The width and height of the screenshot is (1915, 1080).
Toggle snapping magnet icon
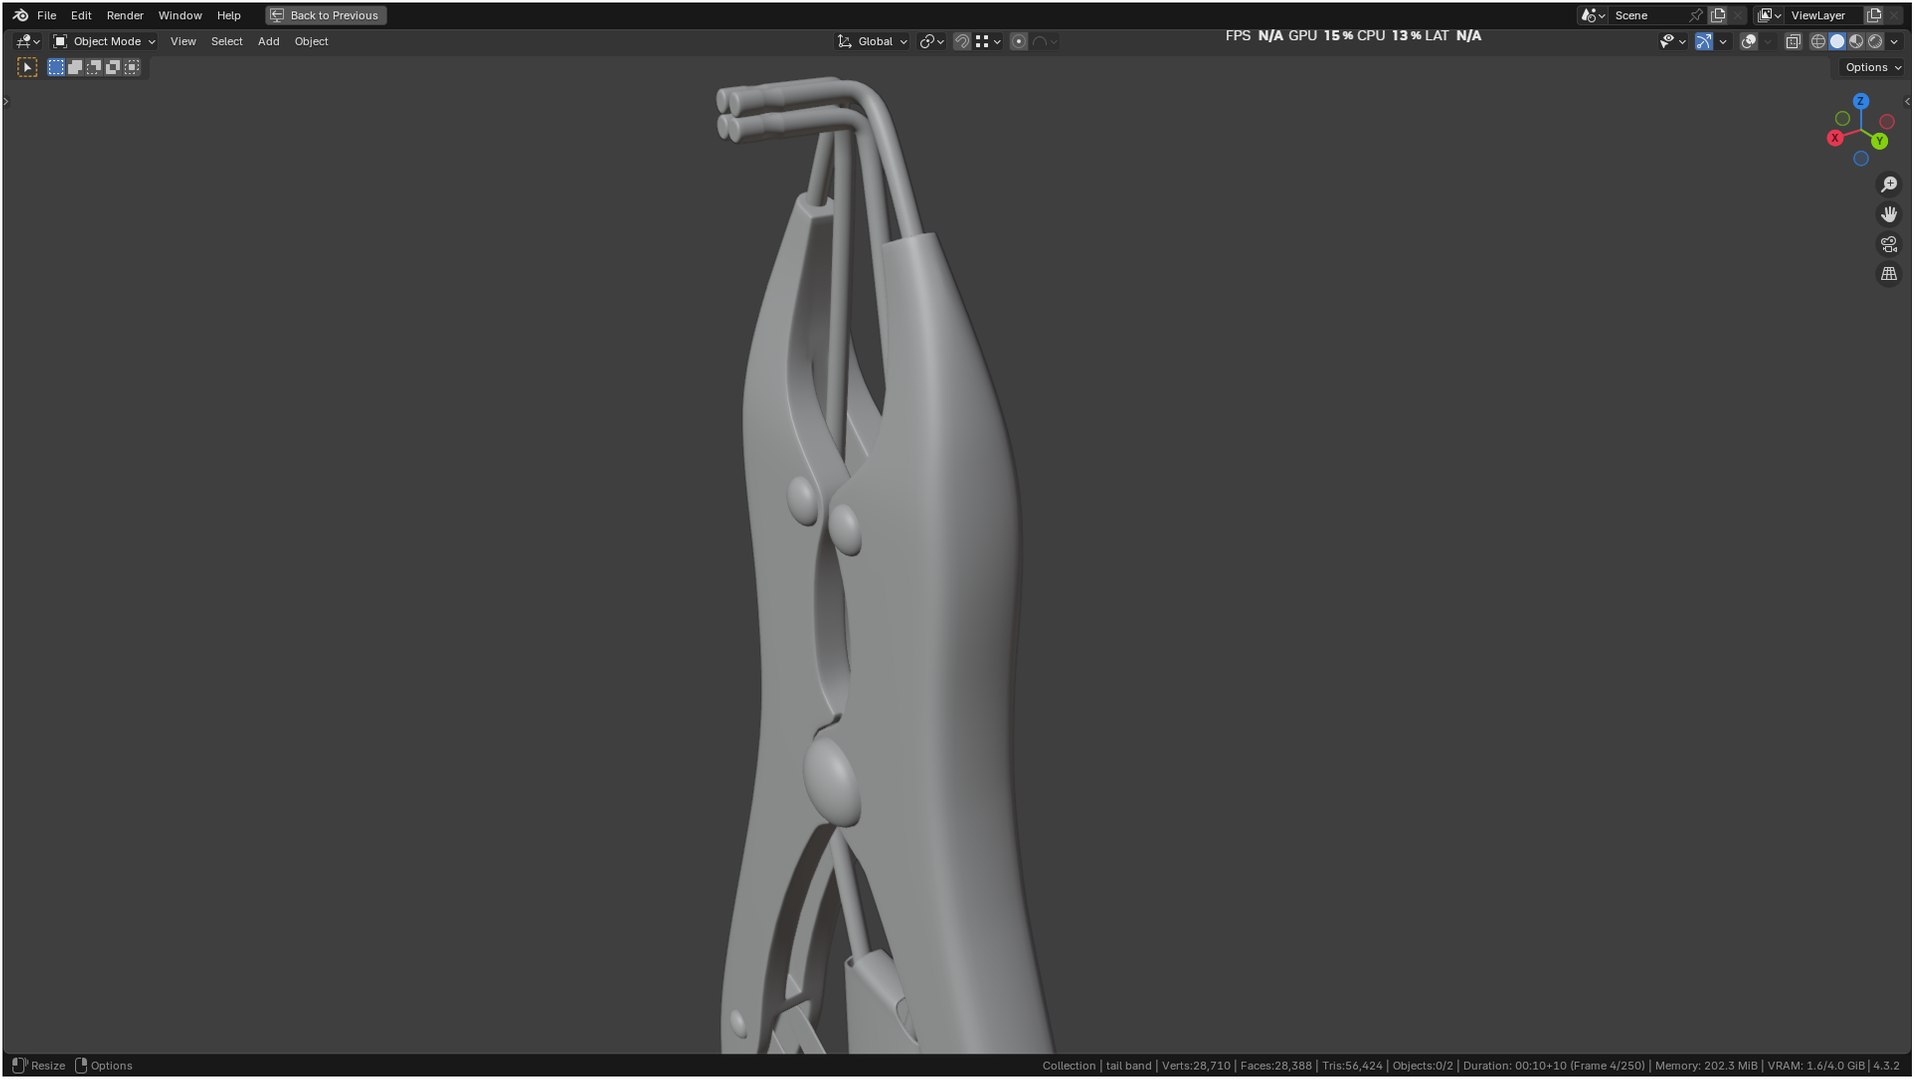click(962, 41)
